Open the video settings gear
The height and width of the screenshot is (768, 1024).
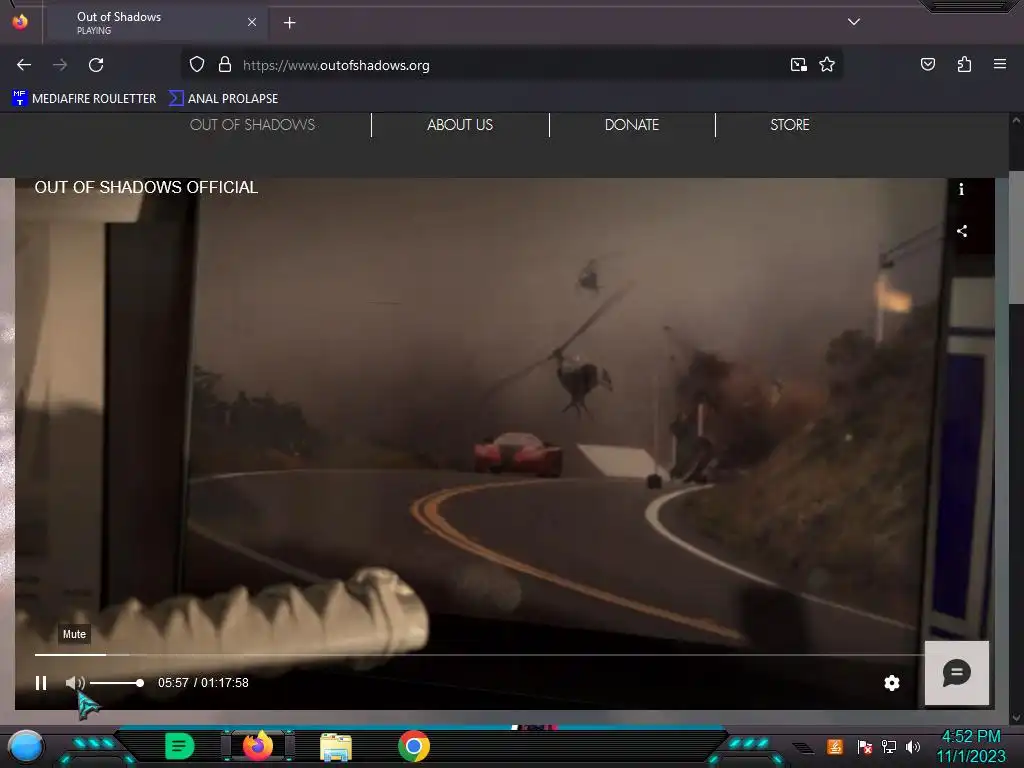pos(891,683)
